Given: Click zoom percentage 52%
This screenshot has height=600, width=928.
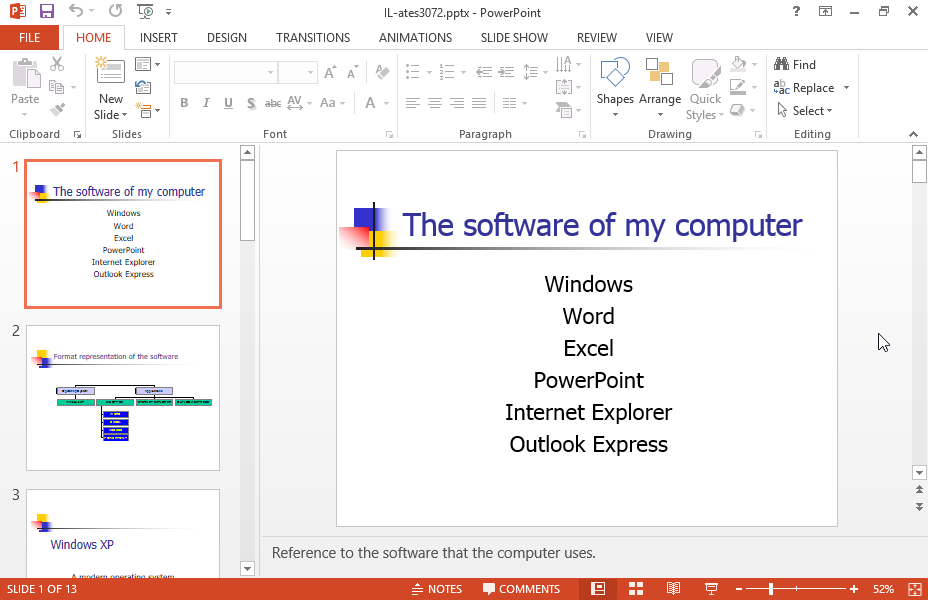Looking at the screenshot, I should click(883, 589).
